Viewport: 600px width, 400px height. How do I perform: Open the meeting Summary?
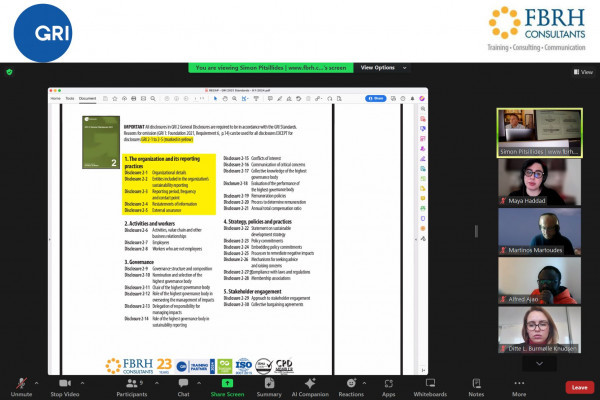pyautogui.click(x=269, y=383)
